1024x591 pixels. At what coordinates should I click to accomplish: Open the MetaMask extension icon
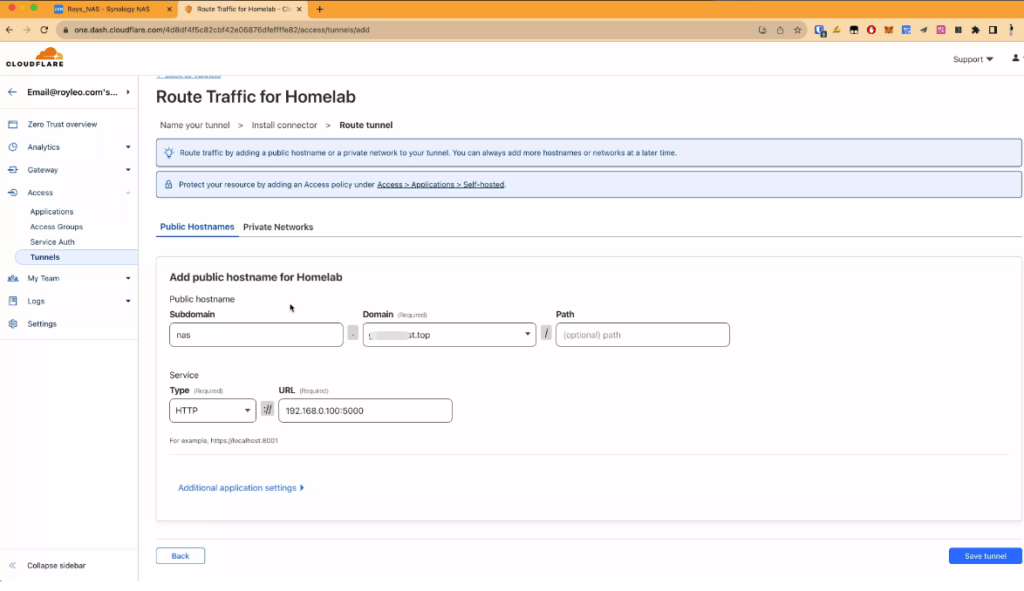tap(887, 30)
